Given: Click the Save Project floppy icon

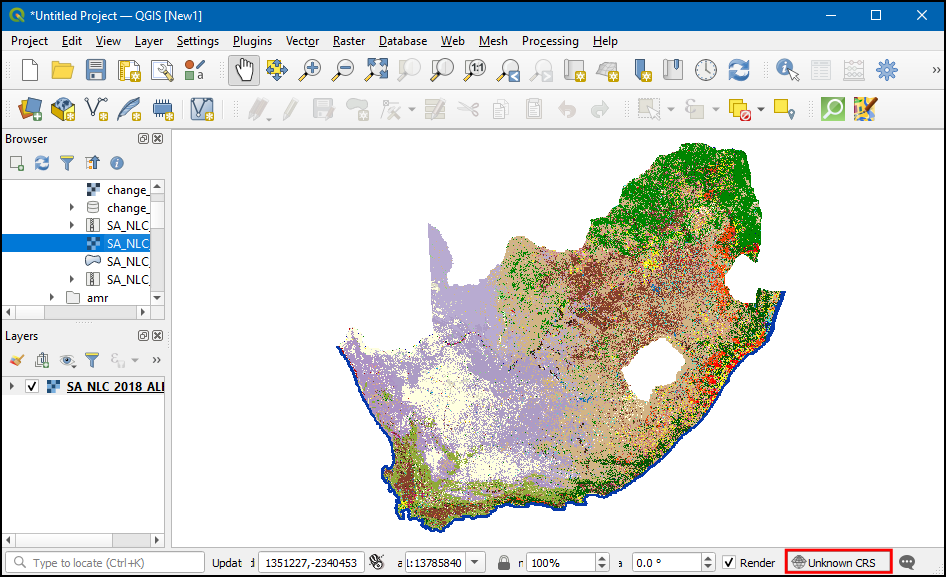Looking at the screenshot, I should [x=96, y=70].
